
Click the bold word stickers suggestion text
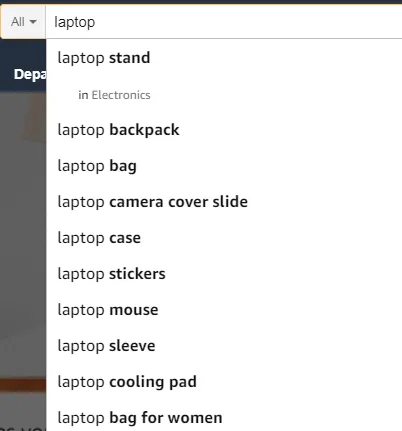[137, 274]
